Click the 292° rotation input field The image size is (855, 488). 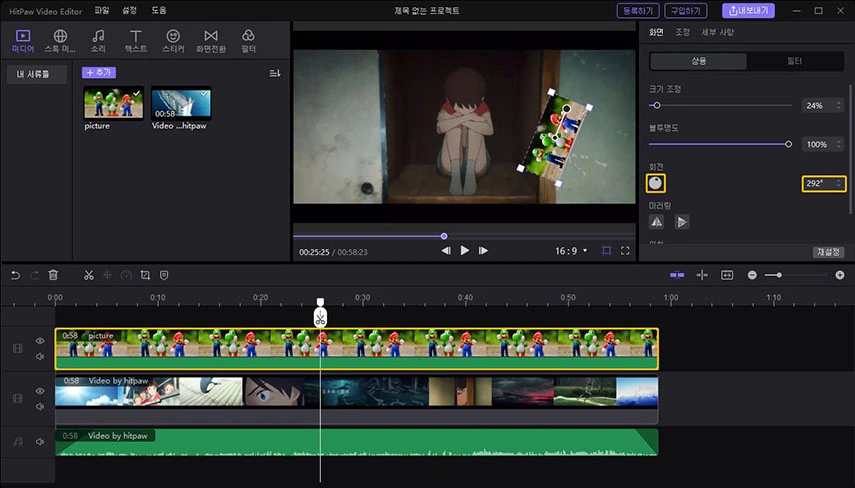824,183
